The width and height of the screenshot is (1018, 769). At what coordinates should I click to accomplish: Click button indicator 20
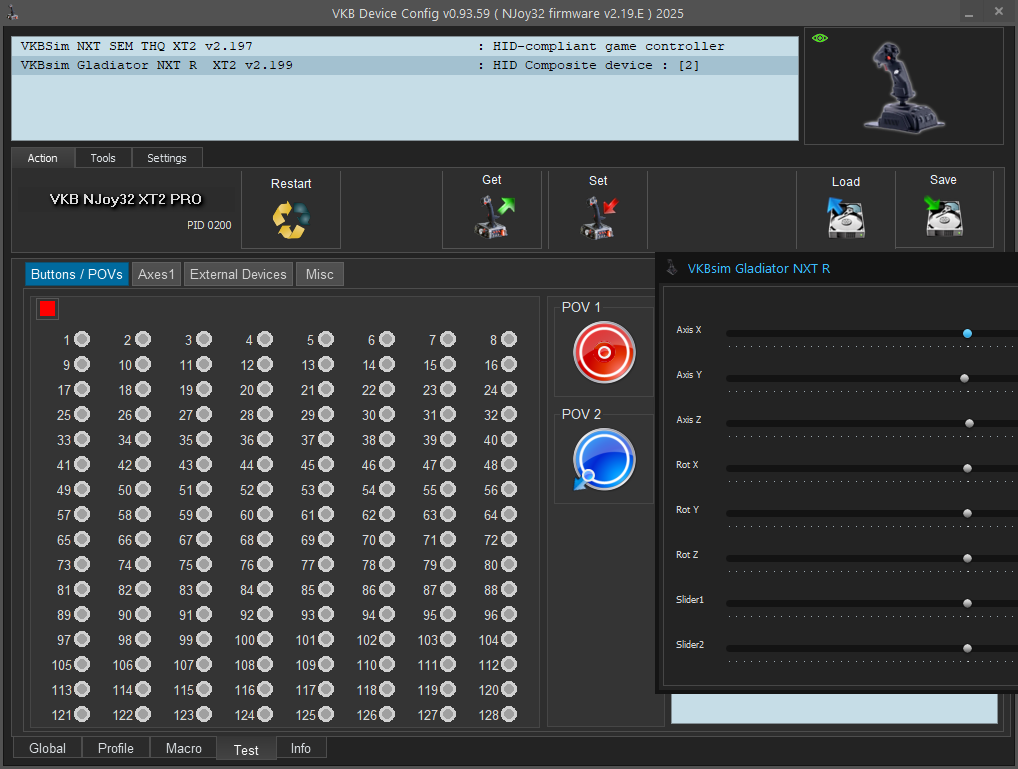tap(265, 389)
